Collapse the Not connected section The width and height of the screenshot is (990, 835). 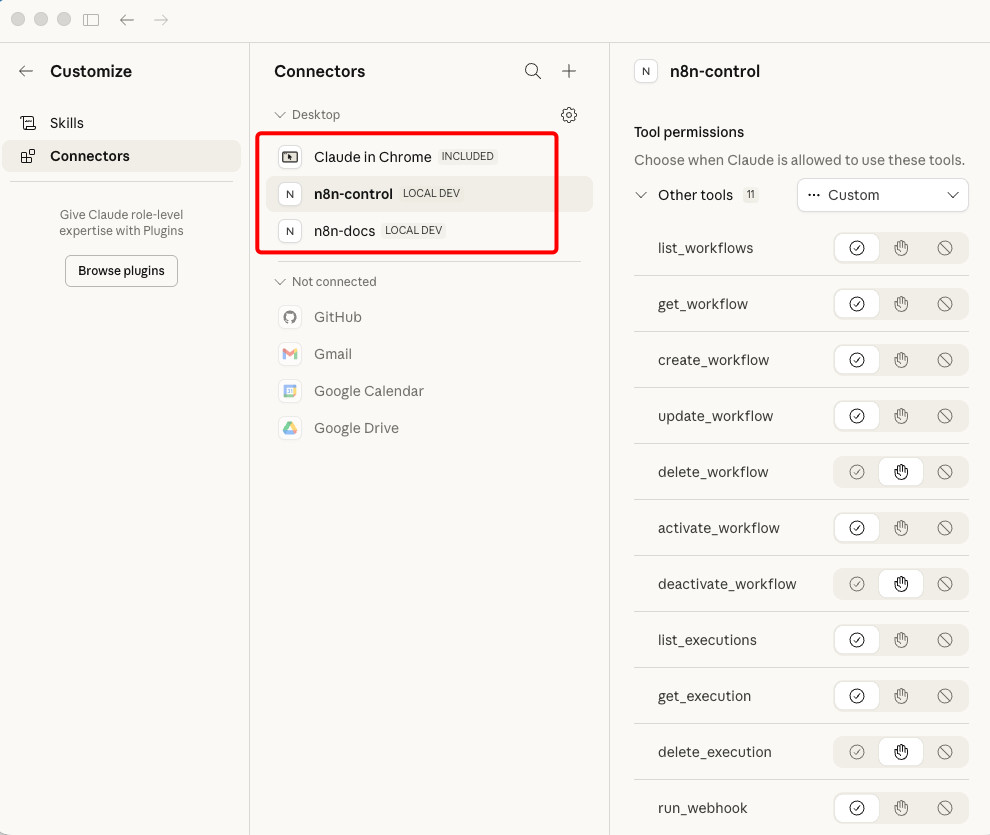click(x=281, y=282)
